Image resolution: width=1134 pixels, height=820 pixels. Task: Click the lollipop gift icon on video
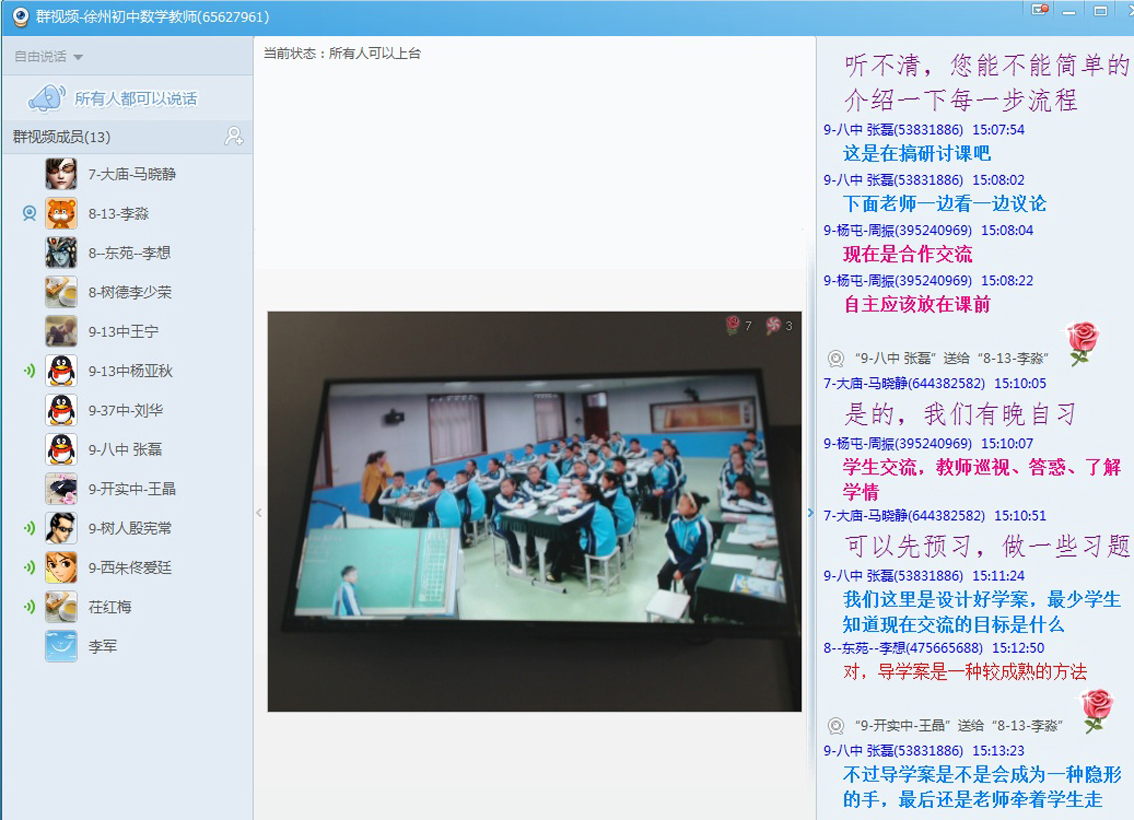772,325
